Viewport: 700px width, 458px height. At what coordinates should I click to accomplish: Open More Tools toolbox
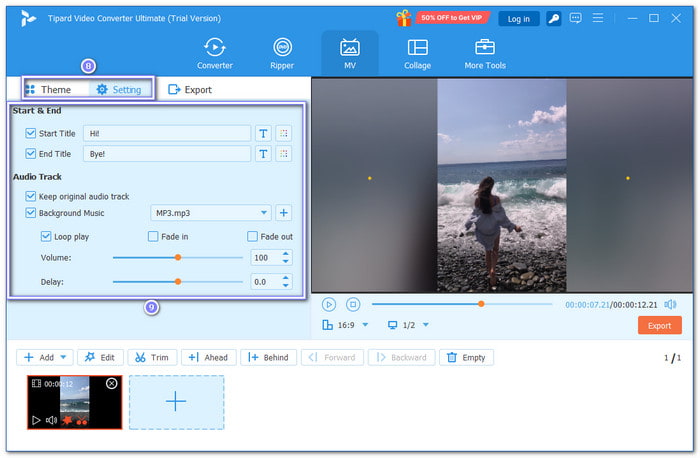tap(485, 54)
